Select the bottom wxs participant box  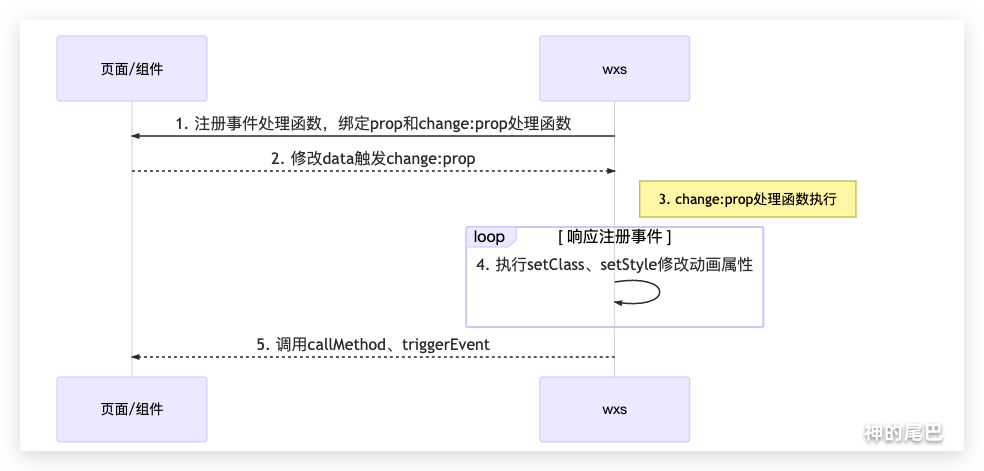614,408
